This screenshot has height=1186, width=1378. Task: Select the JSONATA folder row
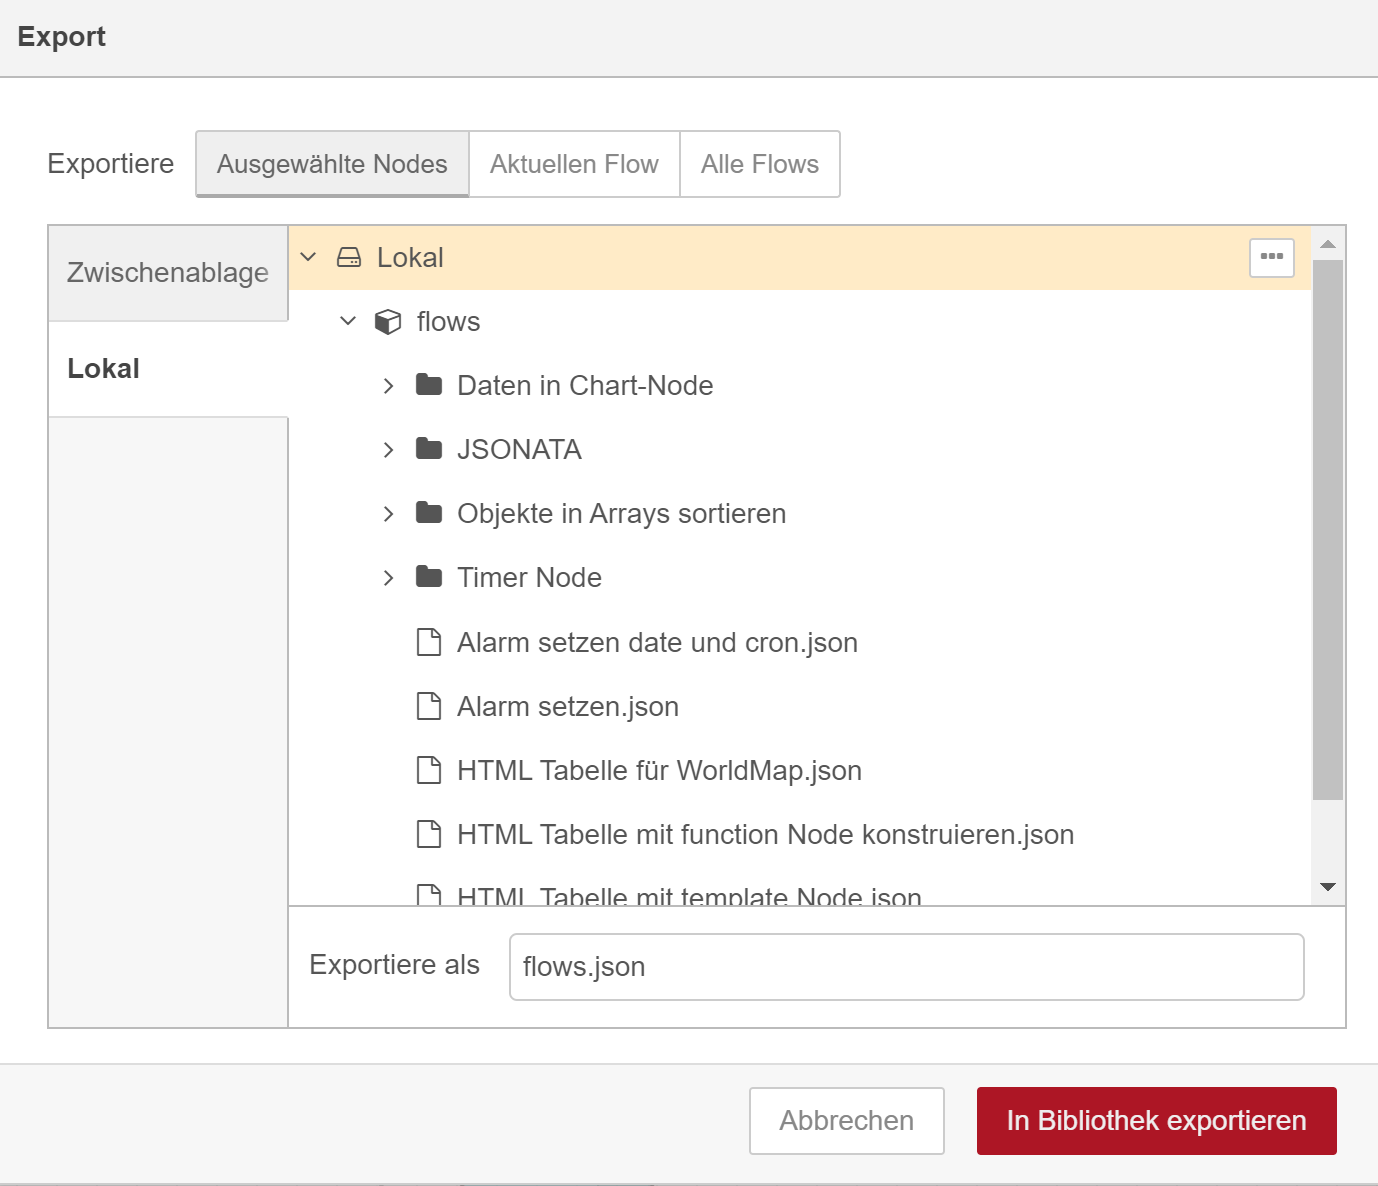[x=800, y=450]
